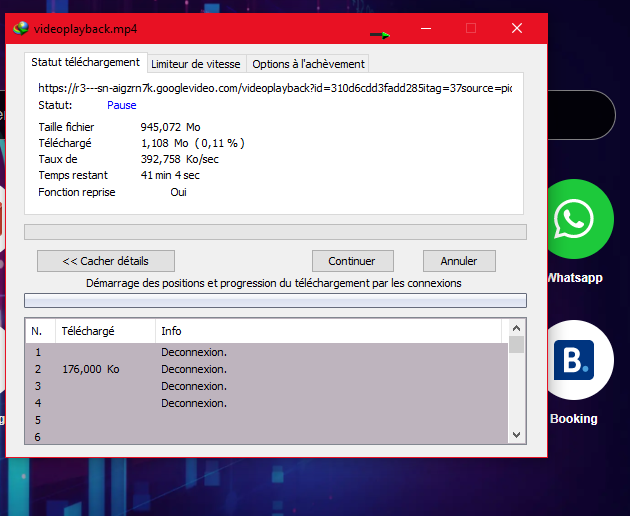The image size is (630, 516).
Task: Click the transfer rate 392,758 Ko/sec
Action: click(x=180, y=160)
